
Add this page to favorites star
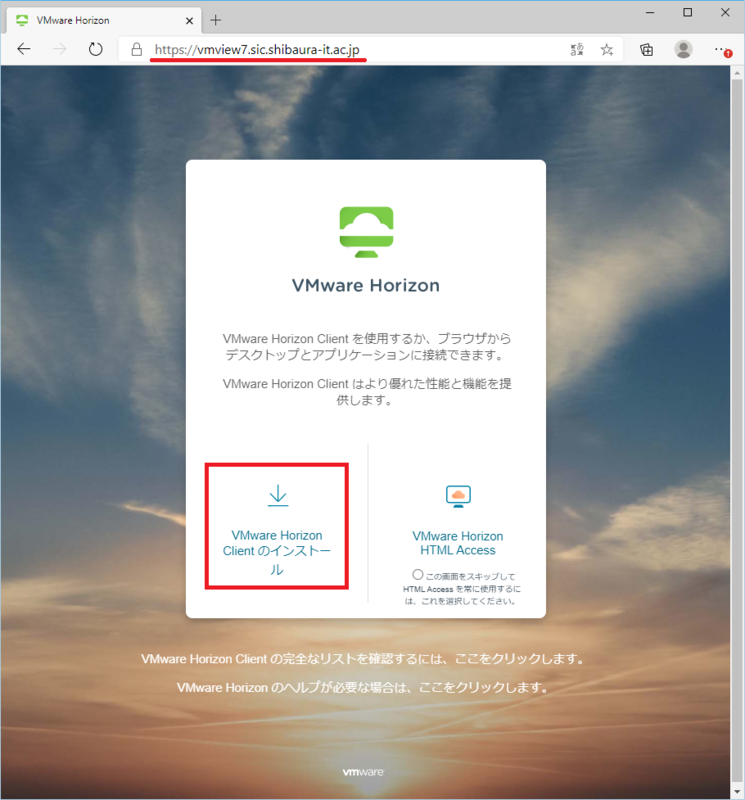[607, 49]
